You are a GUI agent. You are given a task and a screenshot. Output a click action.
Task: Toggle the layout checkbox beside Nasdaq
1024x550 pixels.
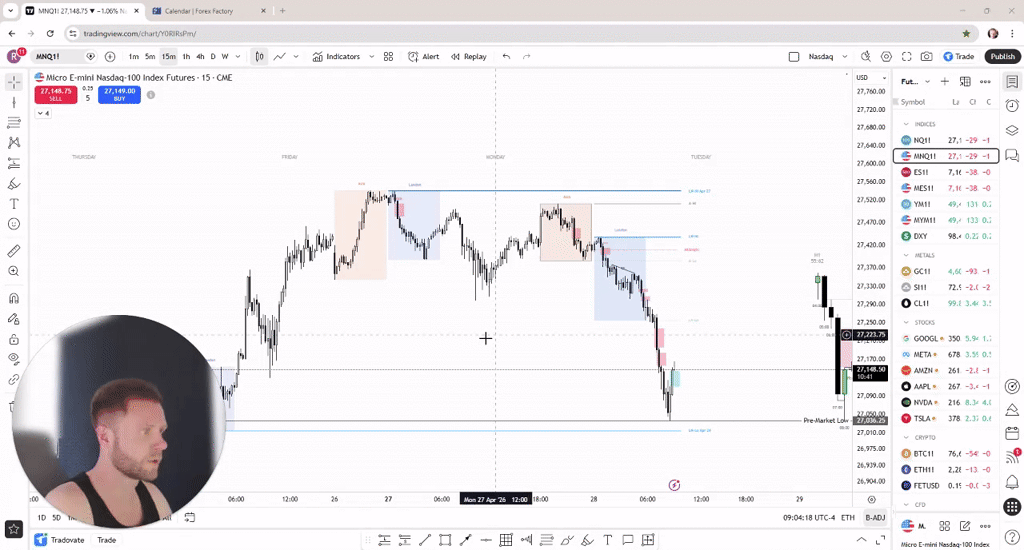(794, 57)
